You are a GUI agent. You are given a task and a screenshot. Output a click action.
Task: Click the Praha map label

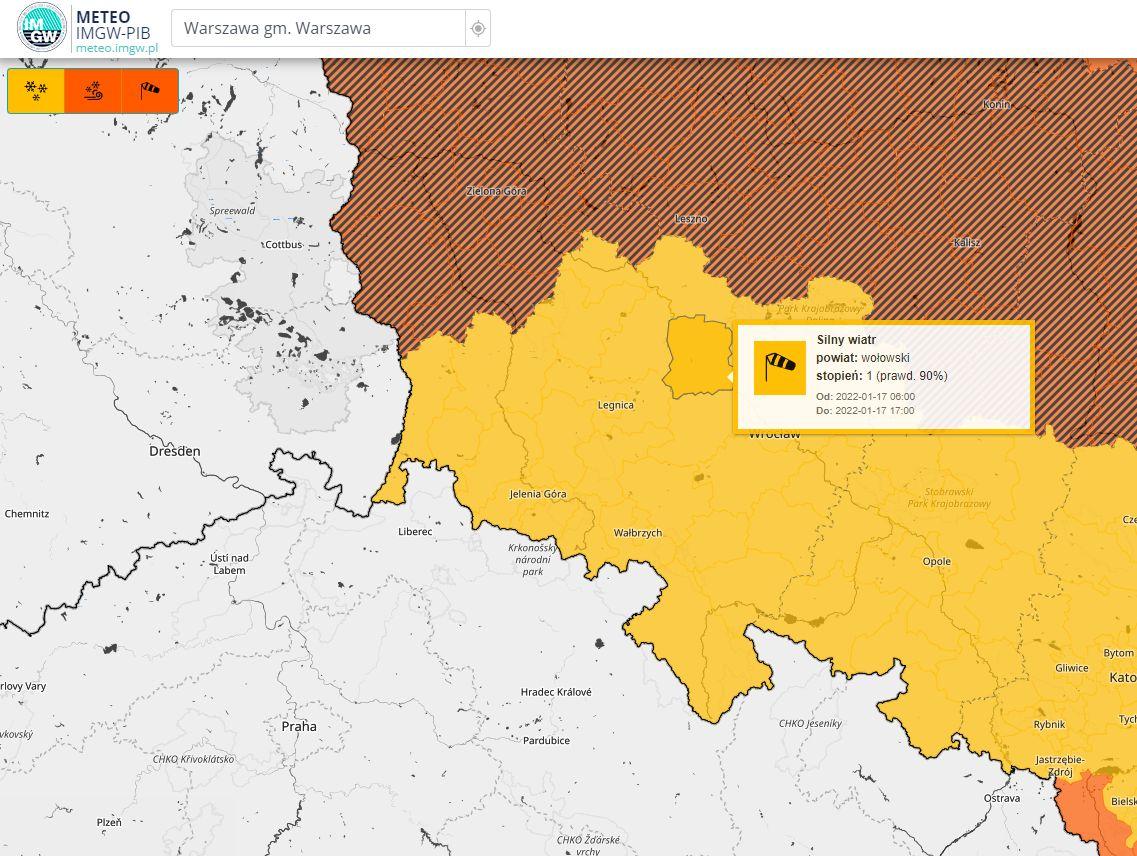pos(299,726)
